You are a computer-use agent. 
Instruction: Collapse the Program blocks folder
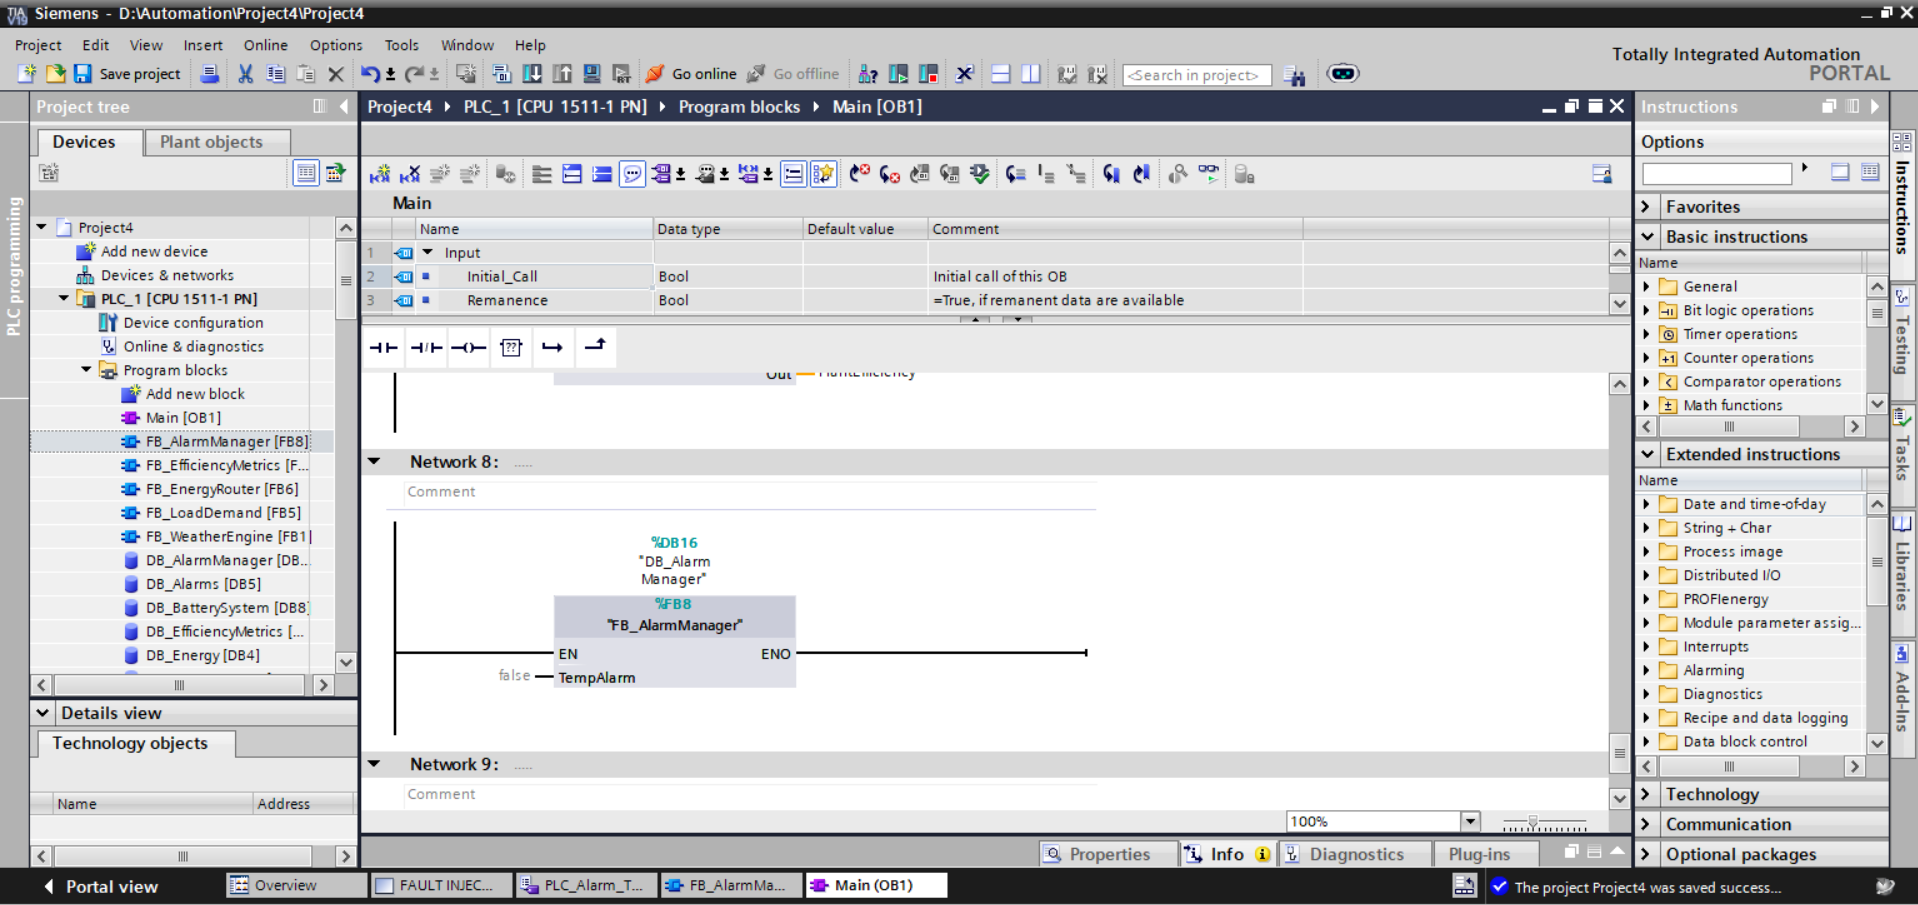point(86,370)
